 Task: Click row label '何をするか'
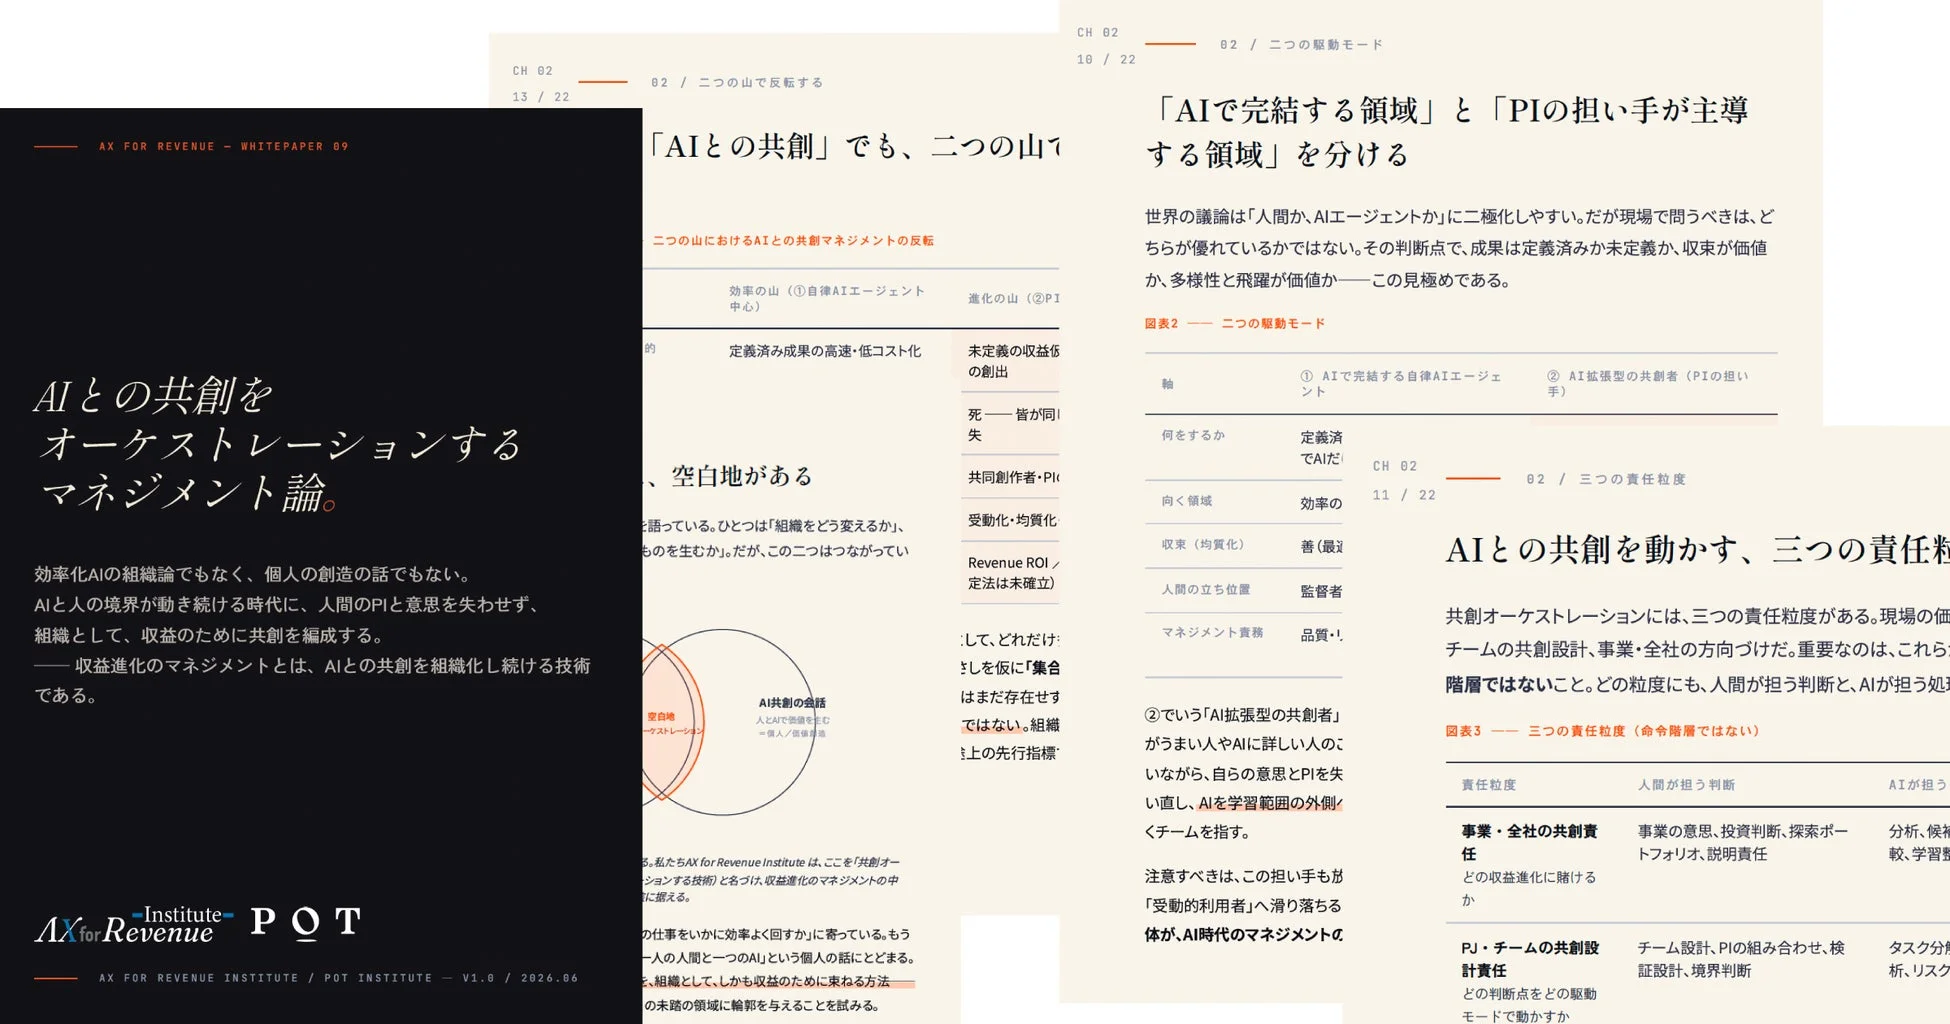pos(1193,435)
